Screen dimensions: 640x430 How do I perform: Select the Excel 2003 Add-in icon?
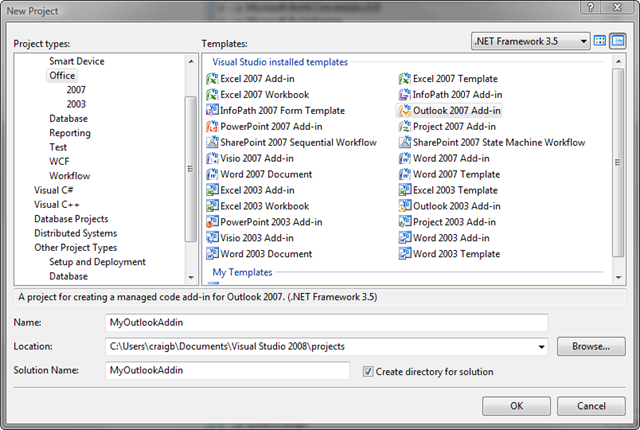(x=212, y=190)
